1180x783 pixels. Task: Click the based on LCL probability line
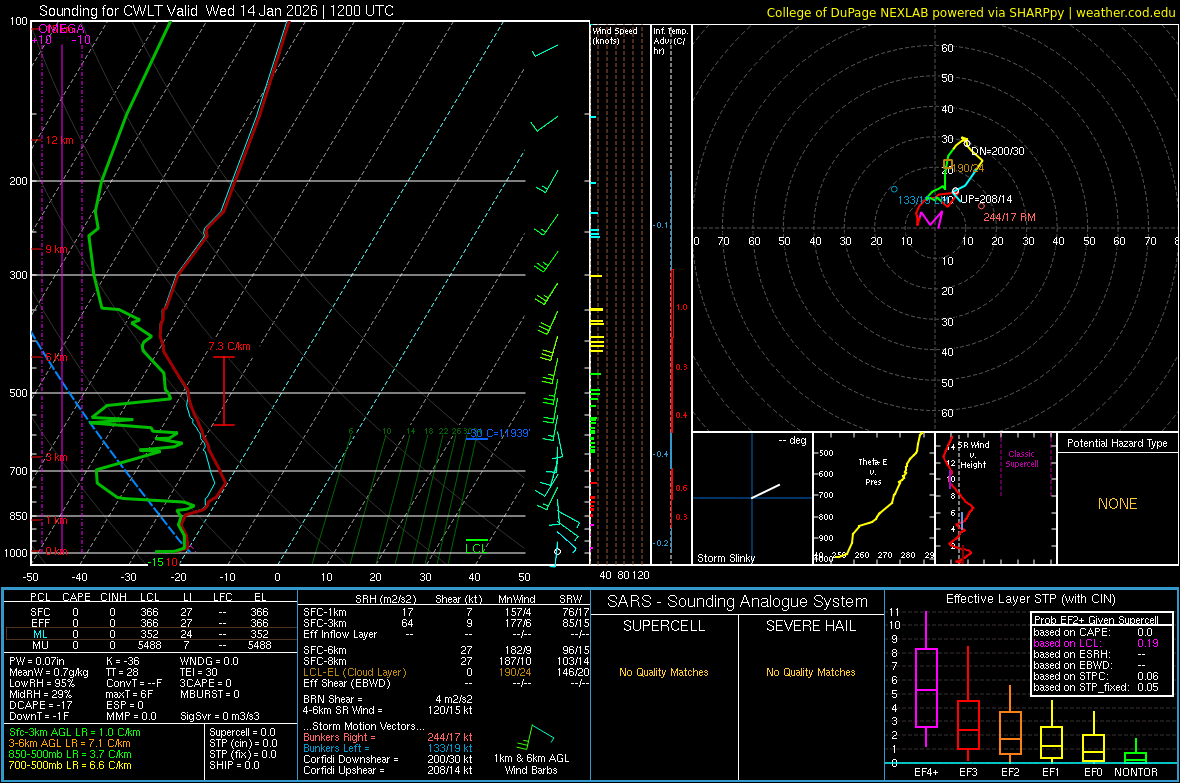tap(1096, 643)
